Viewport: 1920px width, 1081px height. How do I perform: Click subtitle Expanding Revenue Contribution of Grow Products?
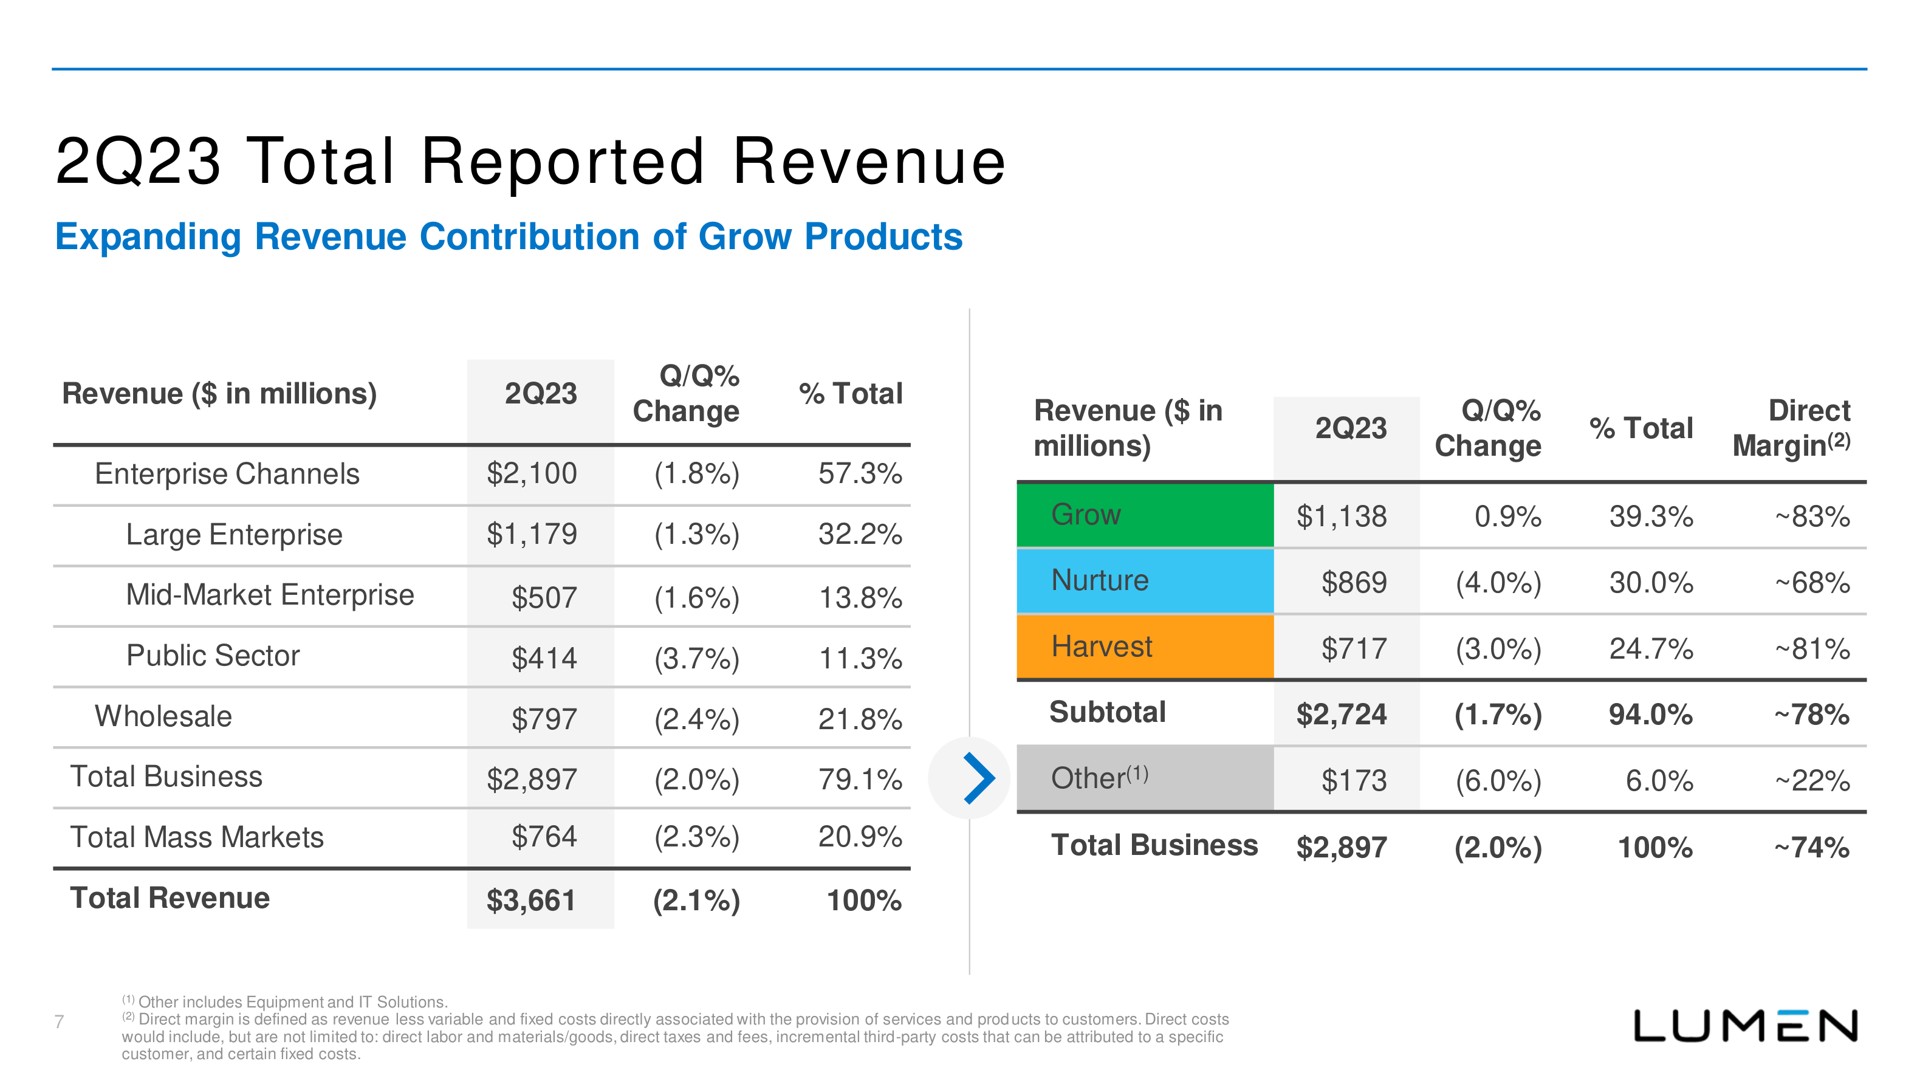pyautogui.click(x=508, y=238)
